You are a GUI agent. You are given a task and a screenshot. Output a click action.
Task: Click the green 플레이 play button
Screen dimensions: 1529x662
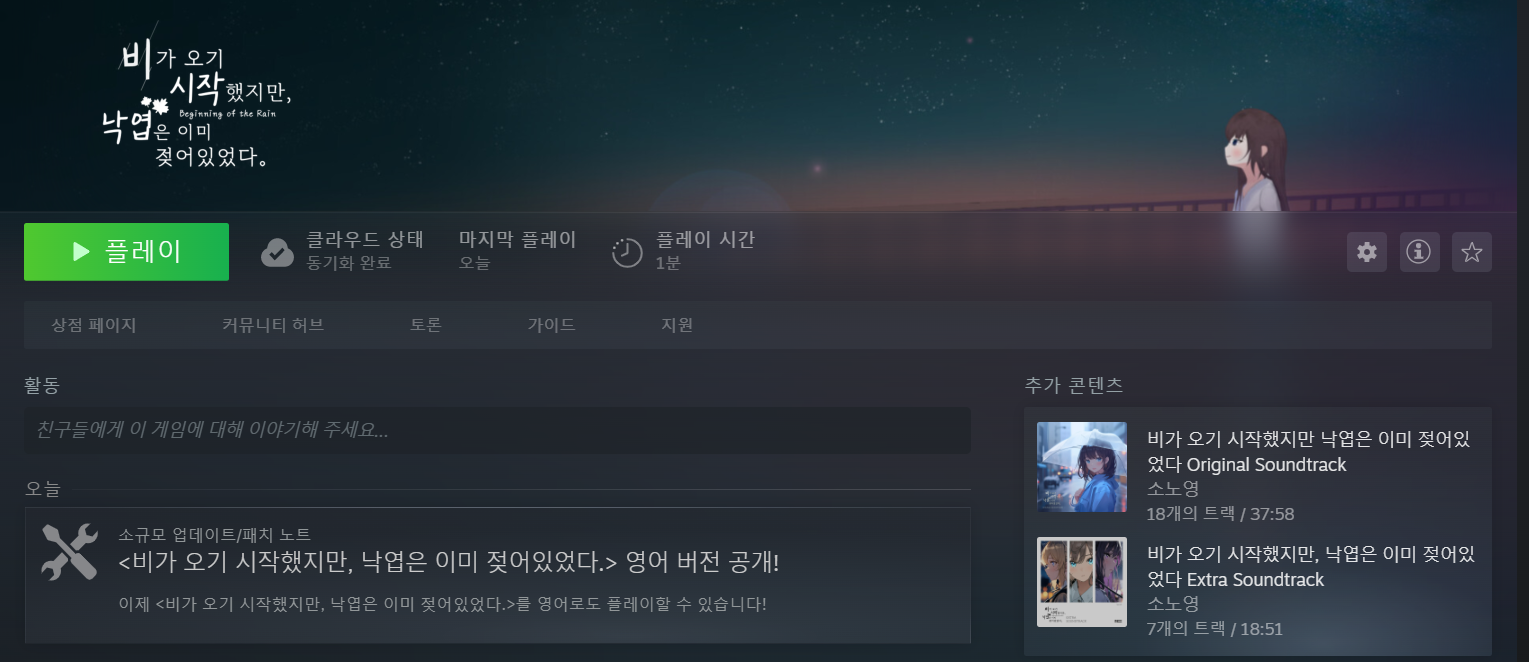(126, 252)
